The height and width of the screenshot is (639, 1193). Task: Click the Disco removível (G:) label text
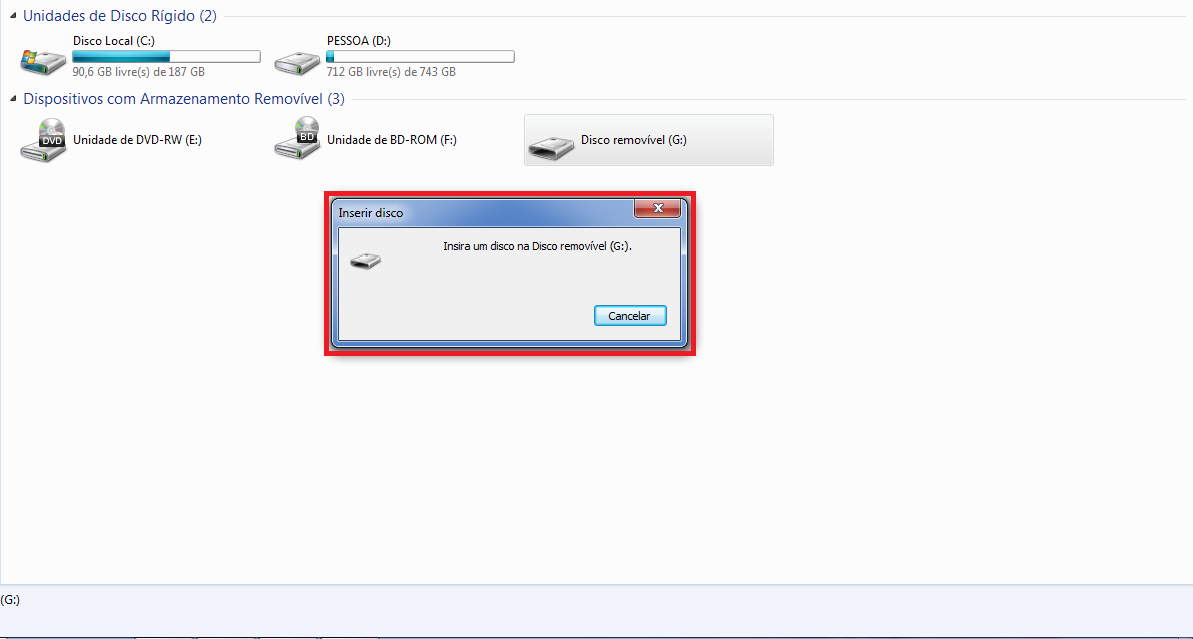pos(634,140)
